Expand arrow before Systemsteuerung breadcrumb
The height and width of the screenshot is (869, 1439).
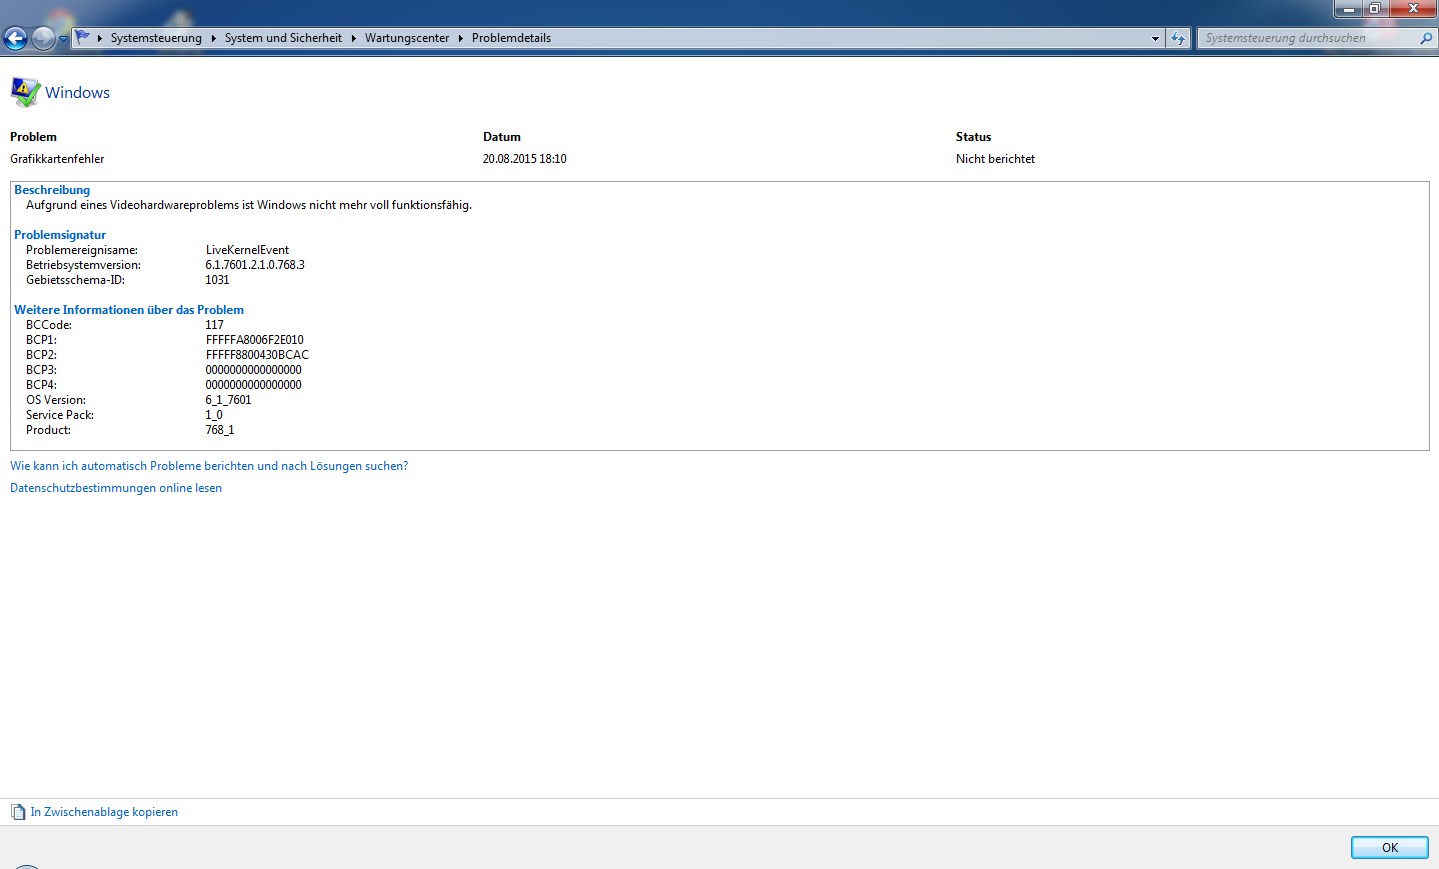tap(100, 38)
